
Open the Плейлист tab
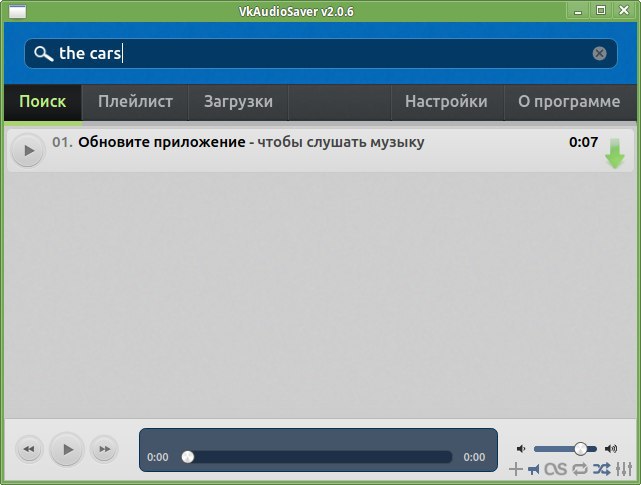point(135,102)
